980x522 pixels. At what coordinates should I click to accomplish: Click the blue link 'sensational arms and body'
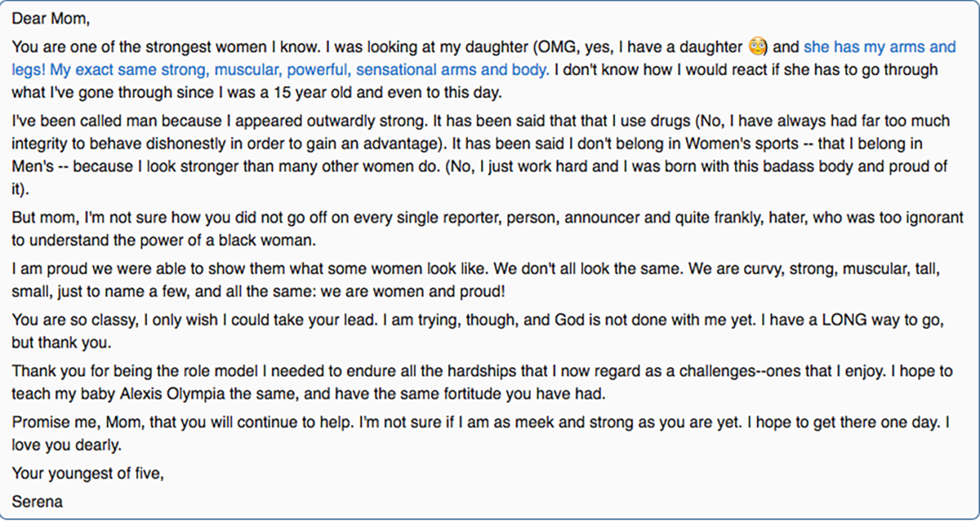coord(454,70)
